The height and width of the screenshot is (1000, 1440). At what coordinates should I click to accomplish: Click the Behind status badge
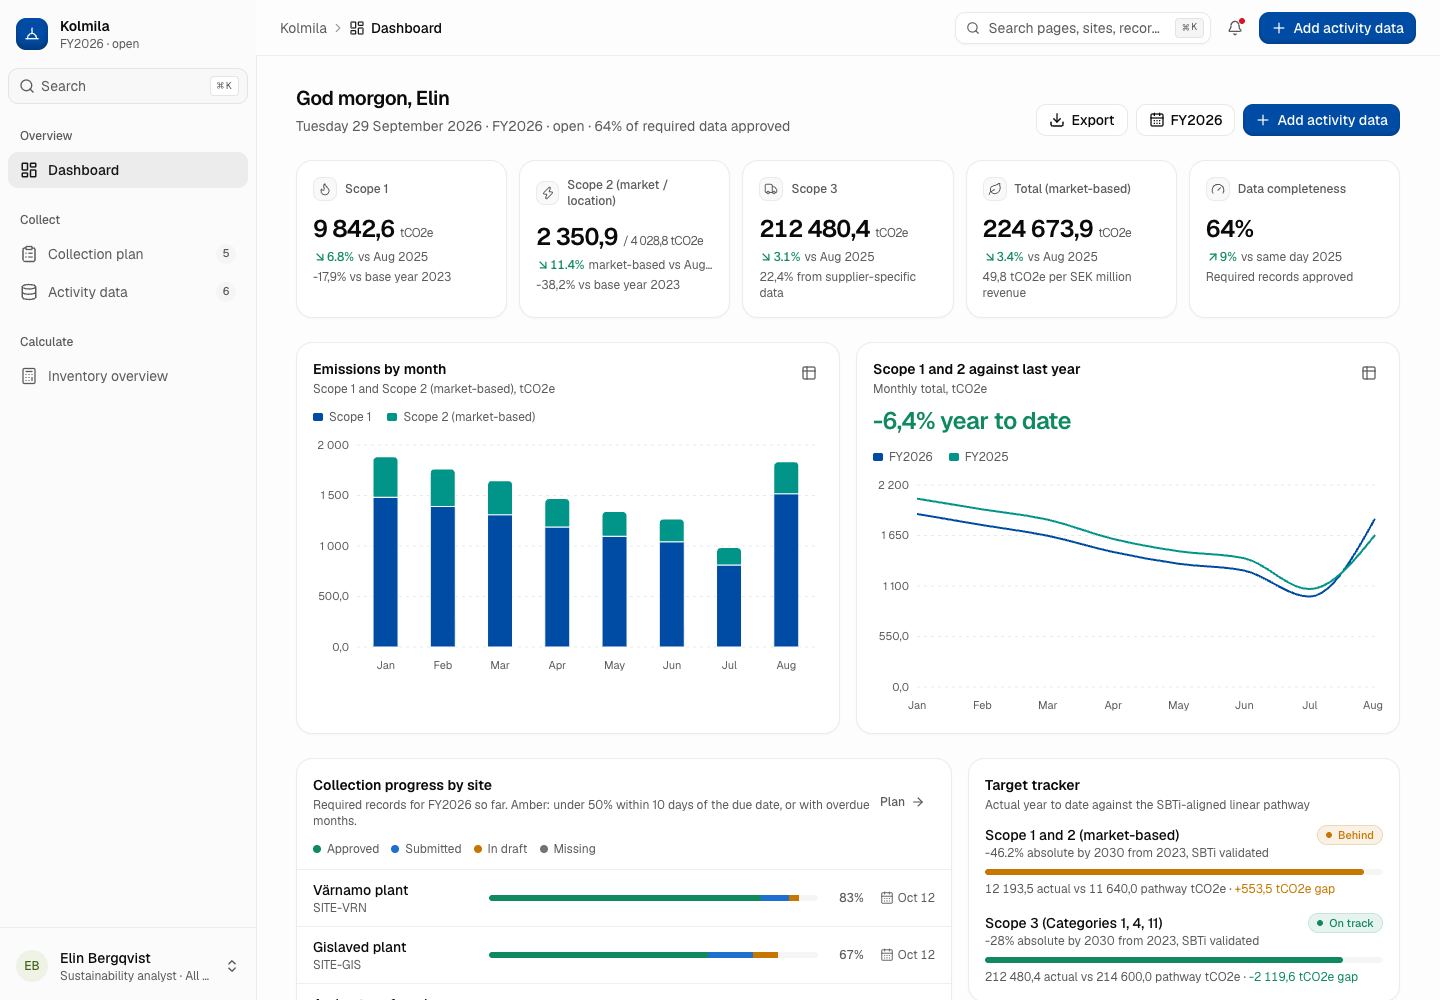pos(1350,835)
